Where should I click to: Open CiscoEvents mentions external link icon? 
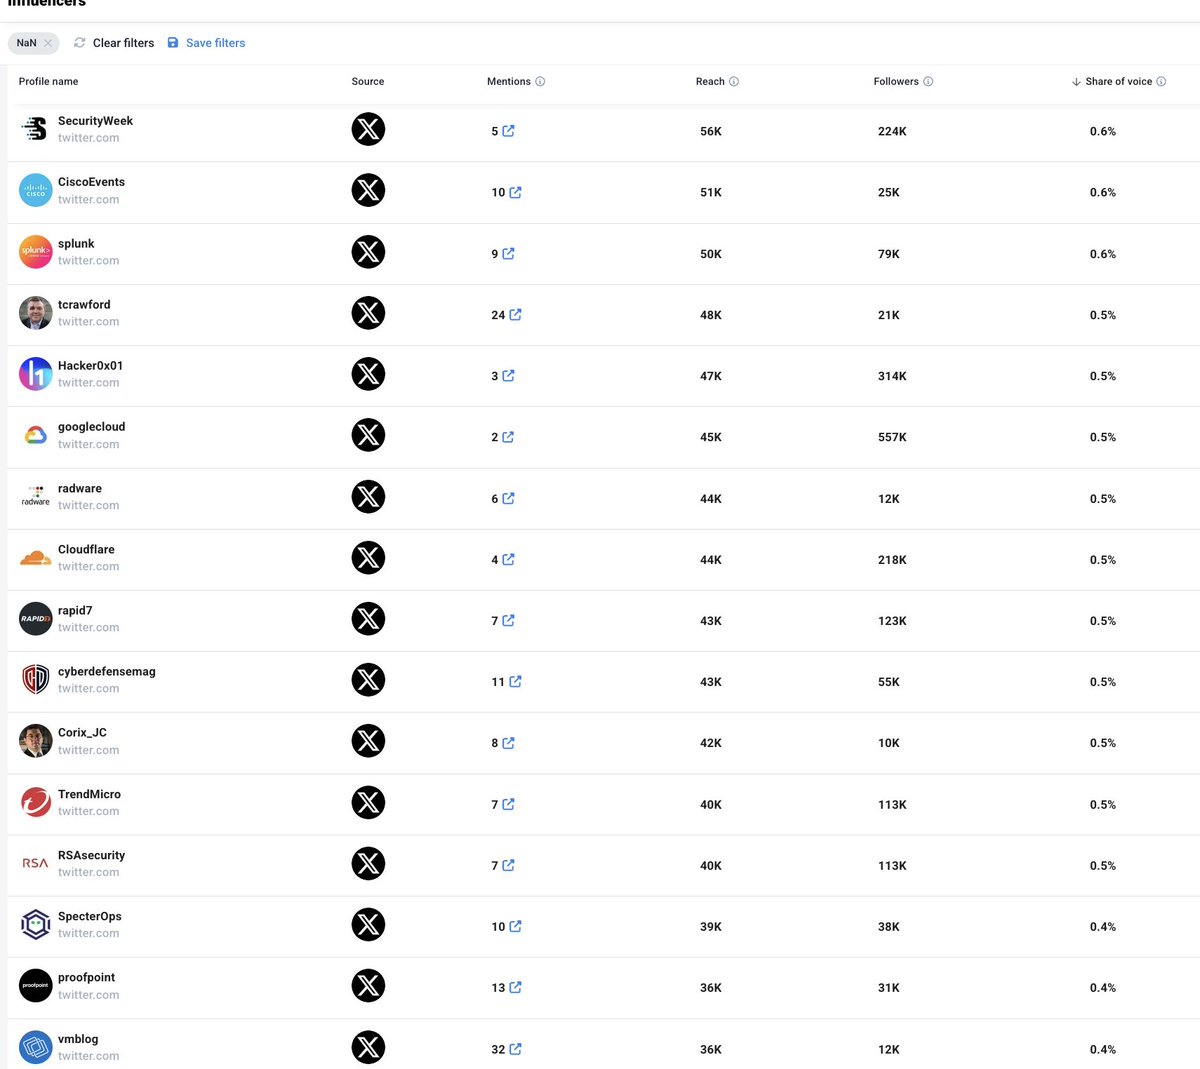click(x=515, y=192)
